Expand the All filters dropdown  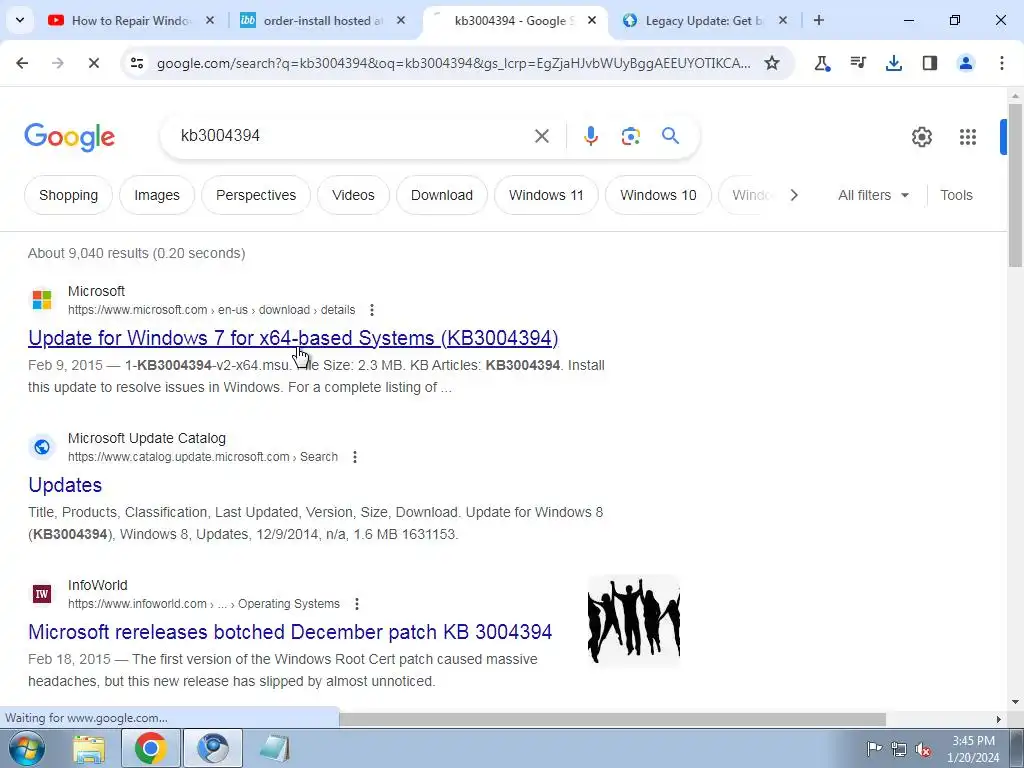[x=874, y=195]
